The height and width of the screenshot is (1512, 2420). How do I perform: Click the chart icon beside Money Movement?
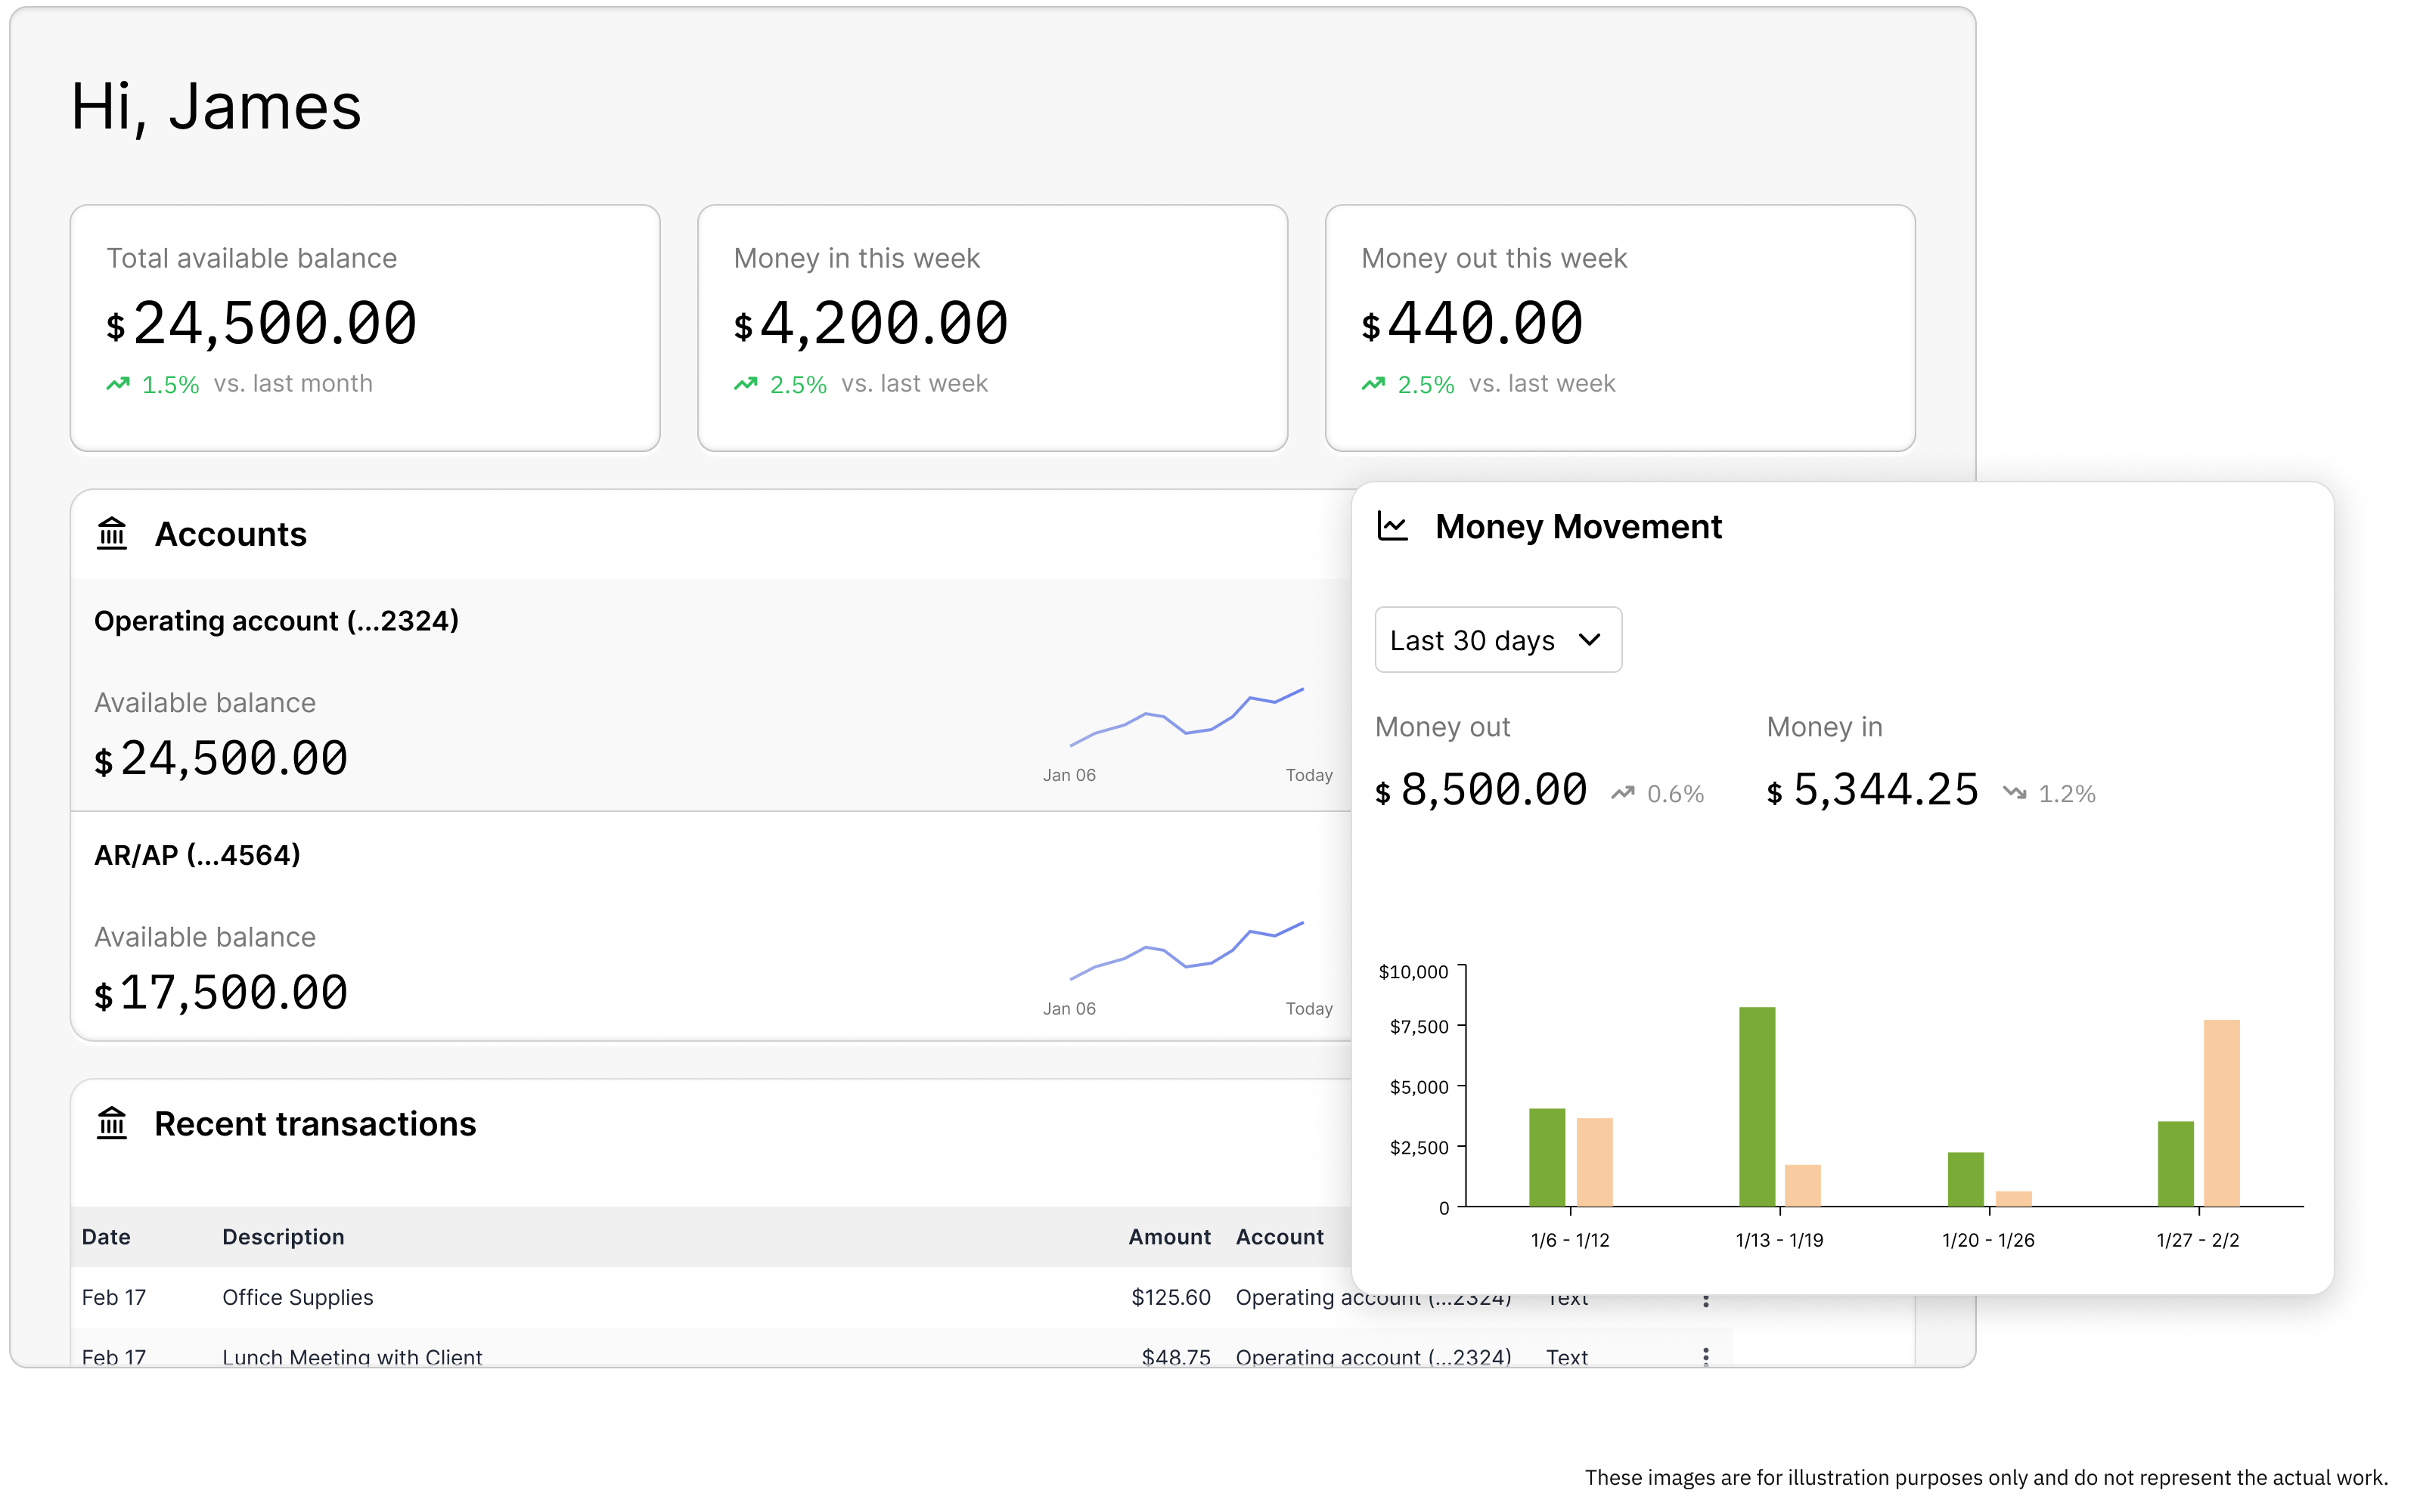[x=1392, y=526]
